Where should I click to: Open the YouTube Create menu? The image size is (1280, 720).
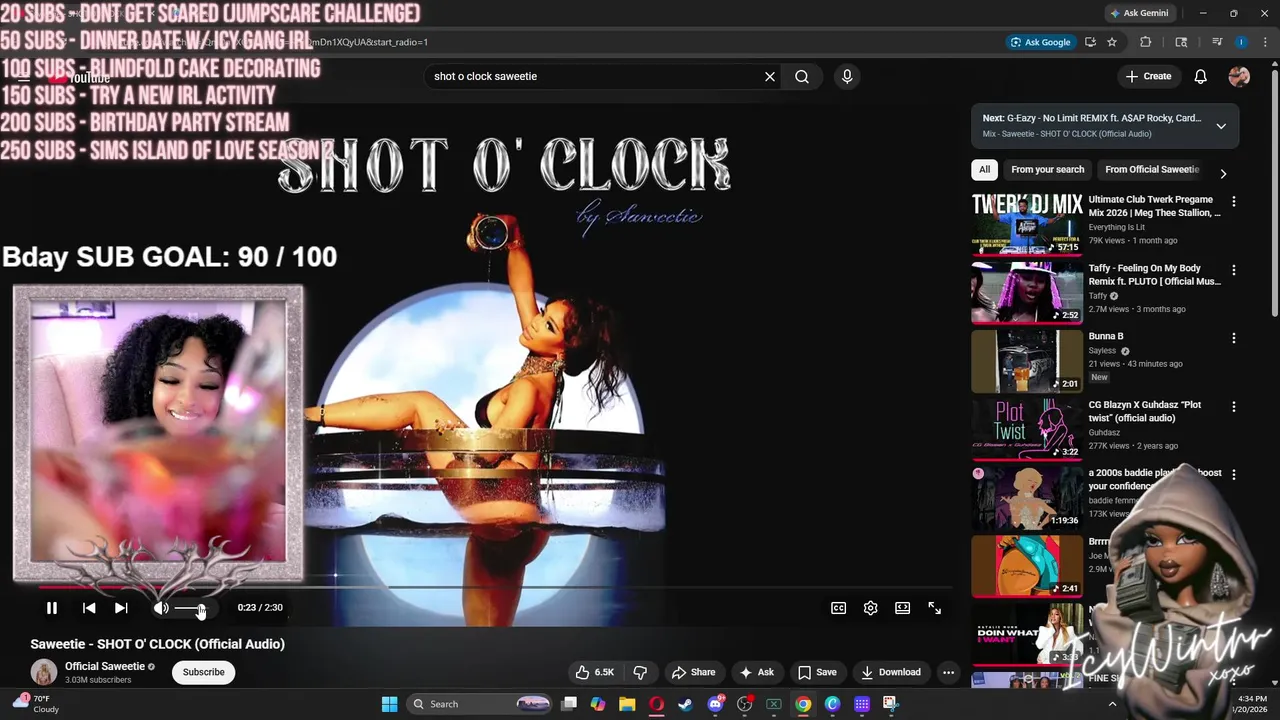(x=1148, y=76)
